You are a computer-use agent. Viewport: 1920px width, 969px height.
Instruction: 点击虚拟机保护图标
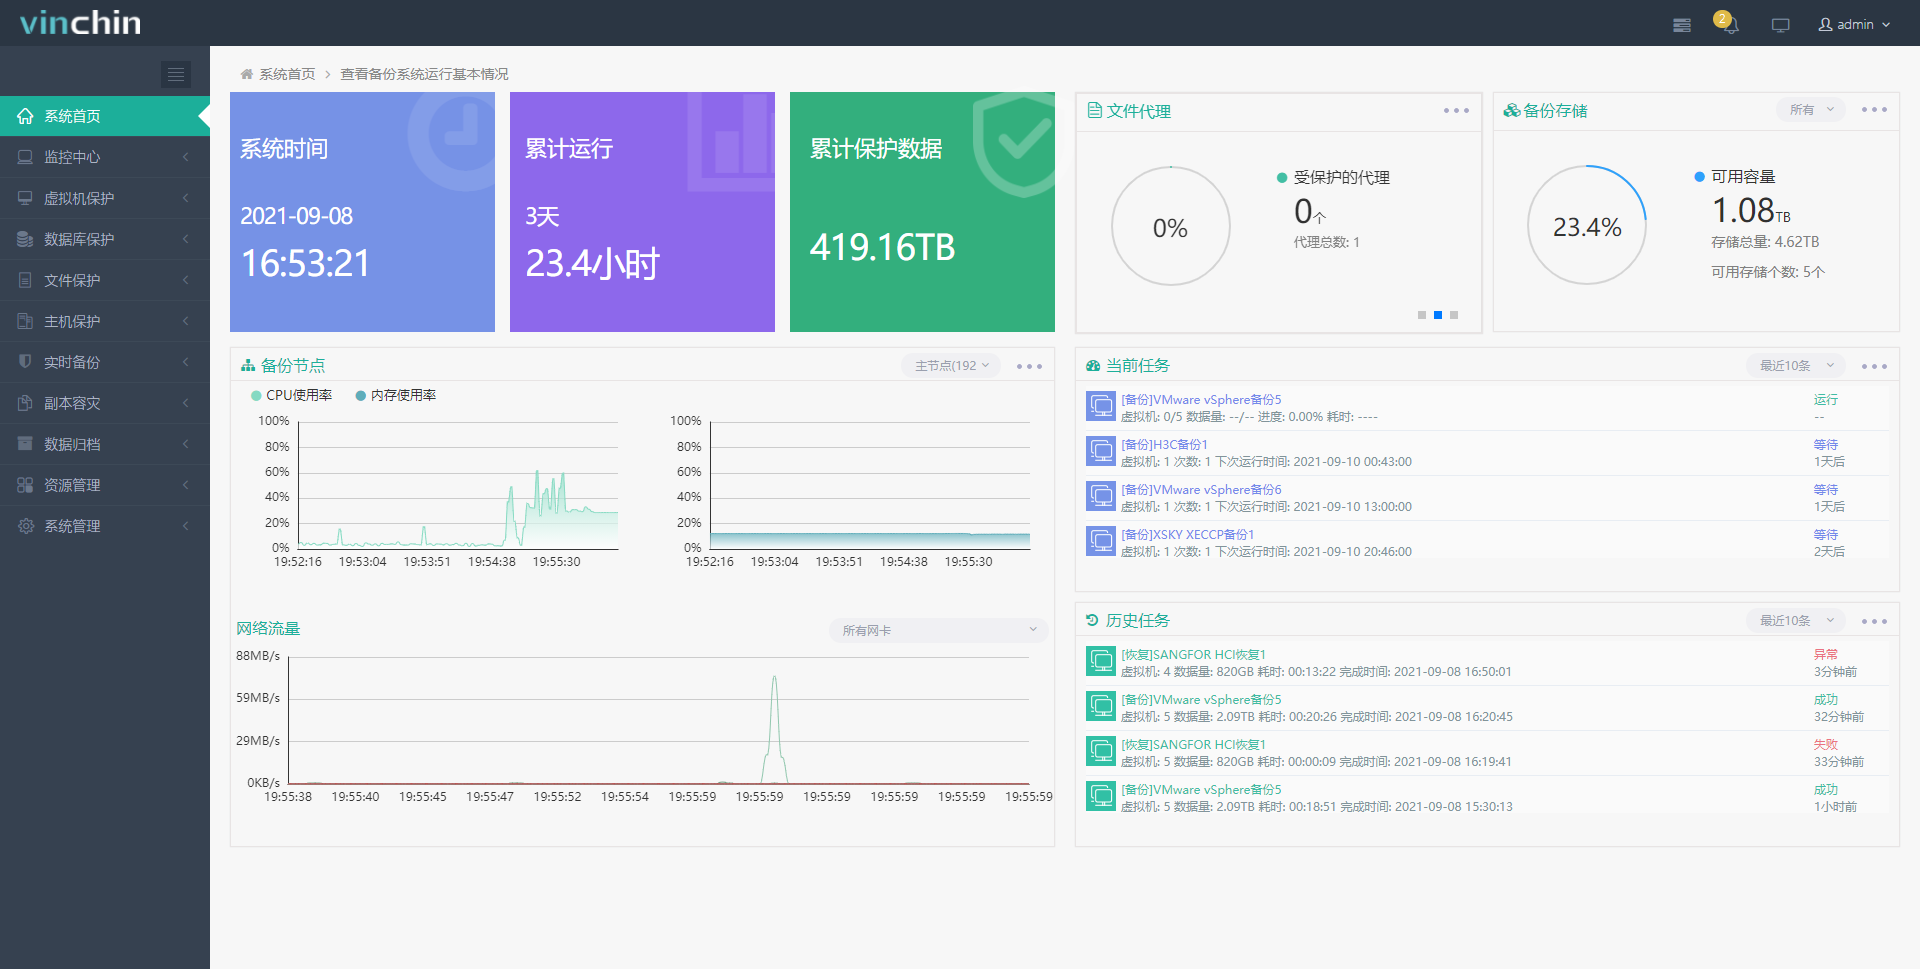point(25,198)
